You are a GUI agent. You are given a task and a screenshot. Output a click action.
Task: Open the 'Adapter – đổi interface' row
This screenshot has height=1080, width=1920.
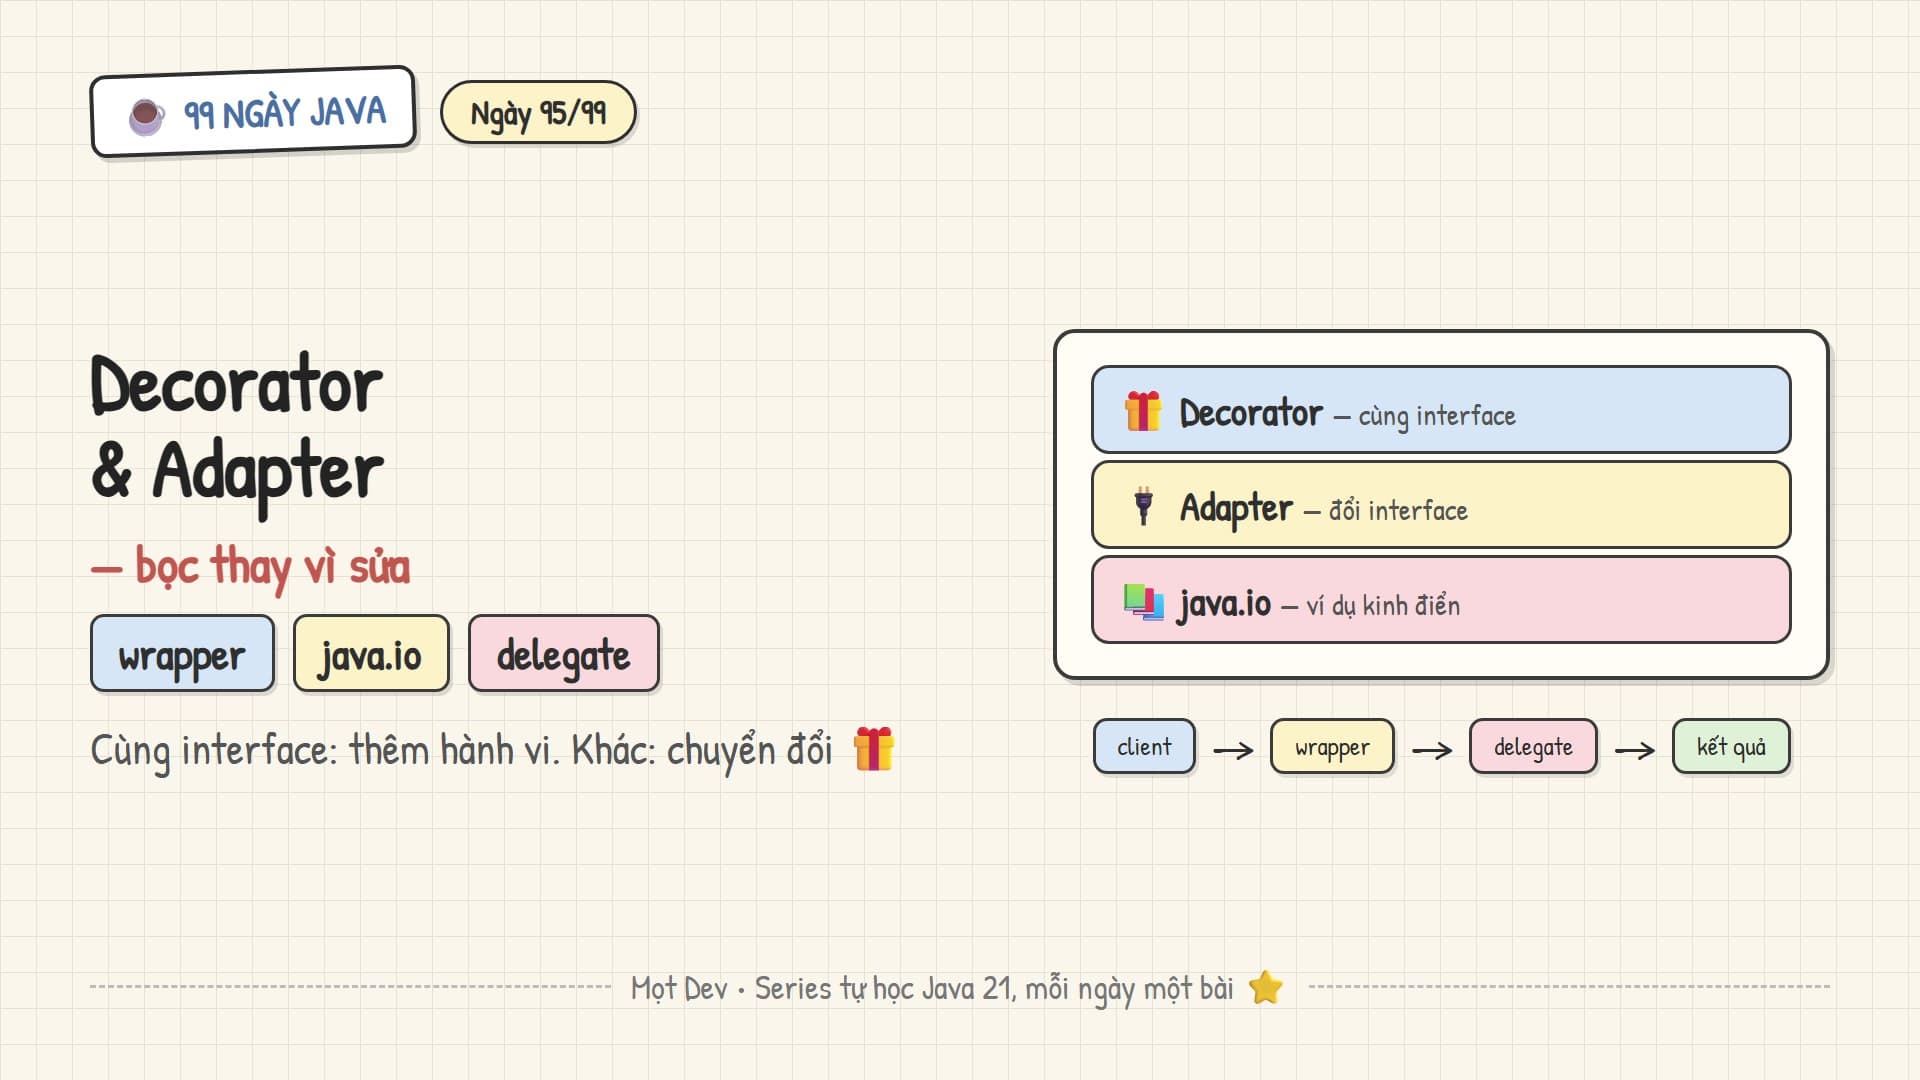[1441, 505]
